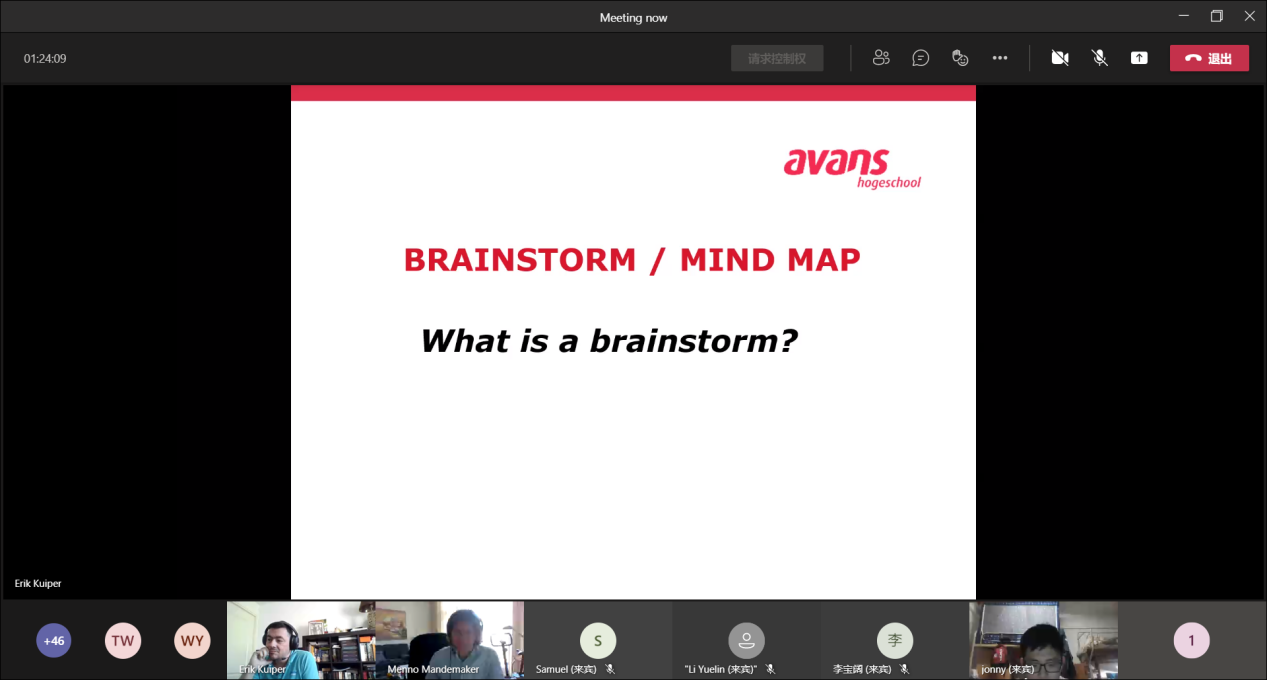Unmute the microphone
The image size is (1267, 680).
click(1100, 58)
